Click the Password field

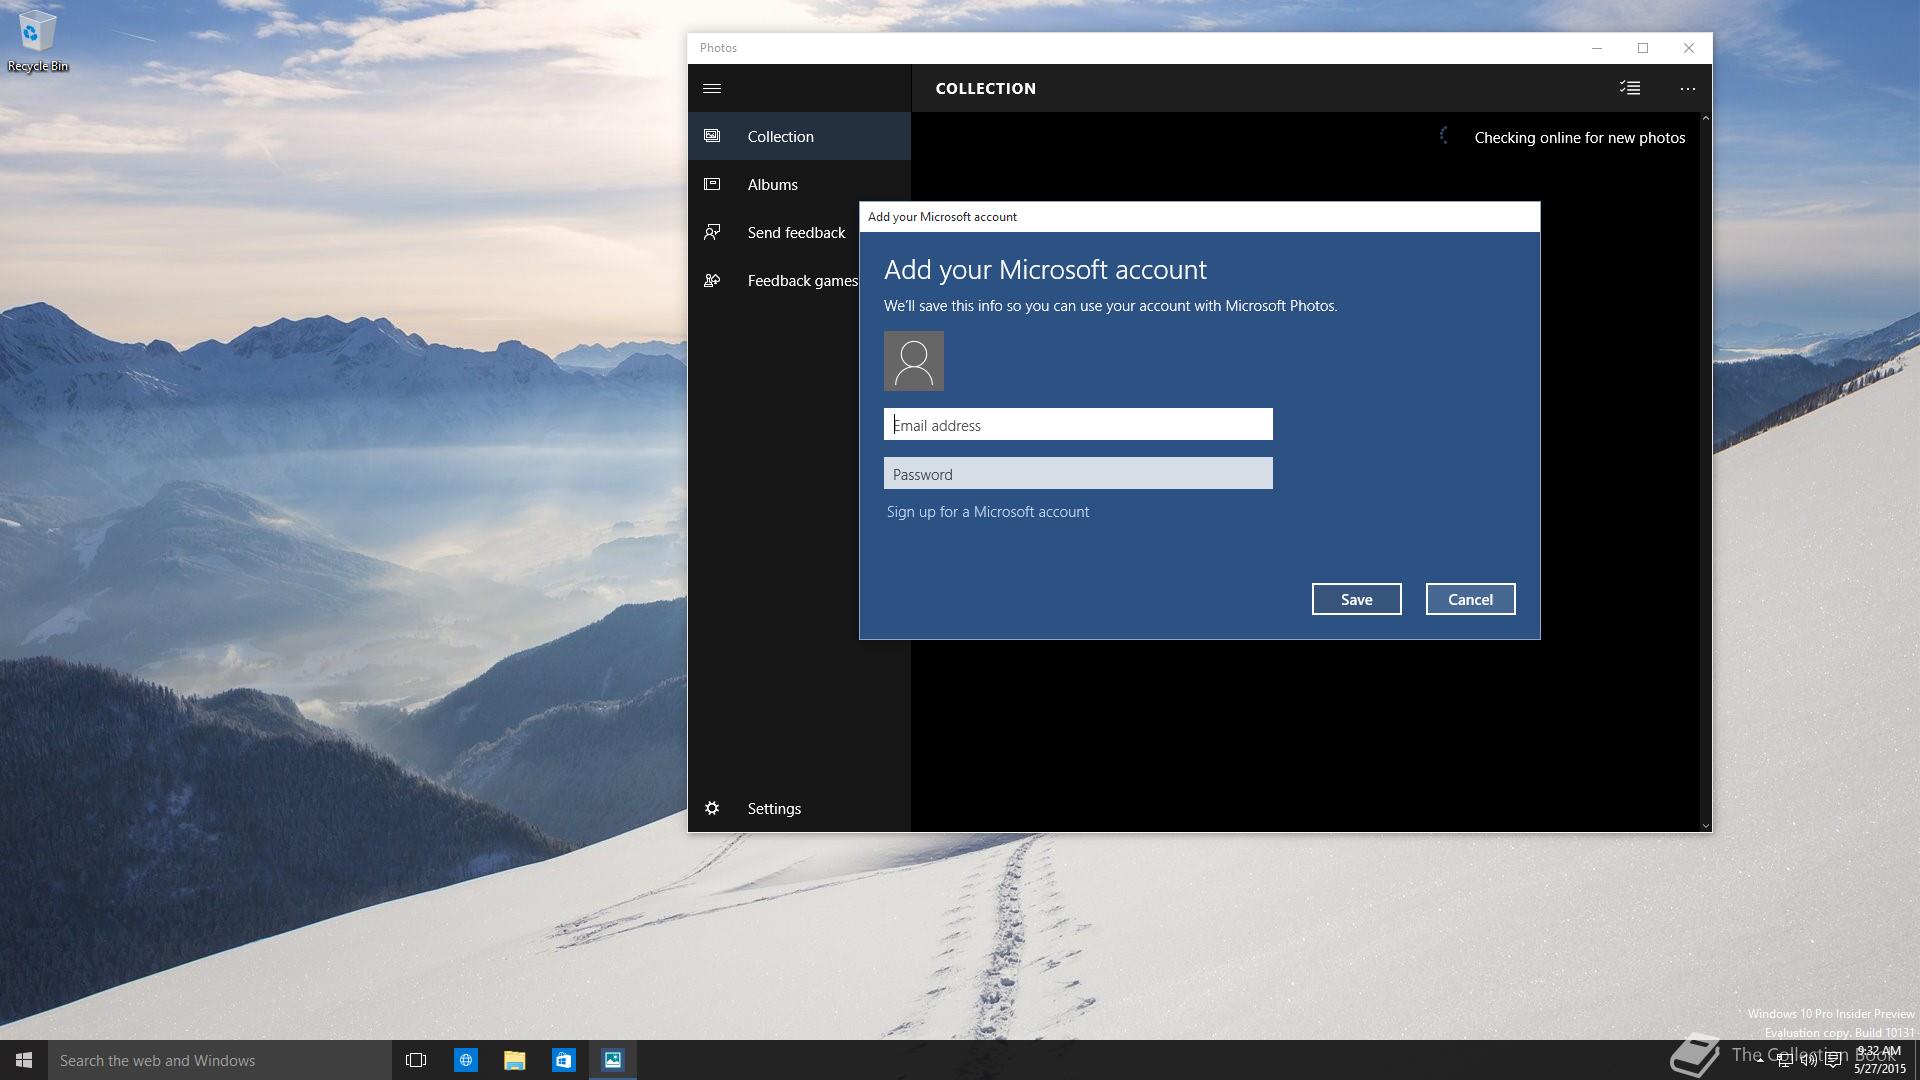click(1078, 473)
